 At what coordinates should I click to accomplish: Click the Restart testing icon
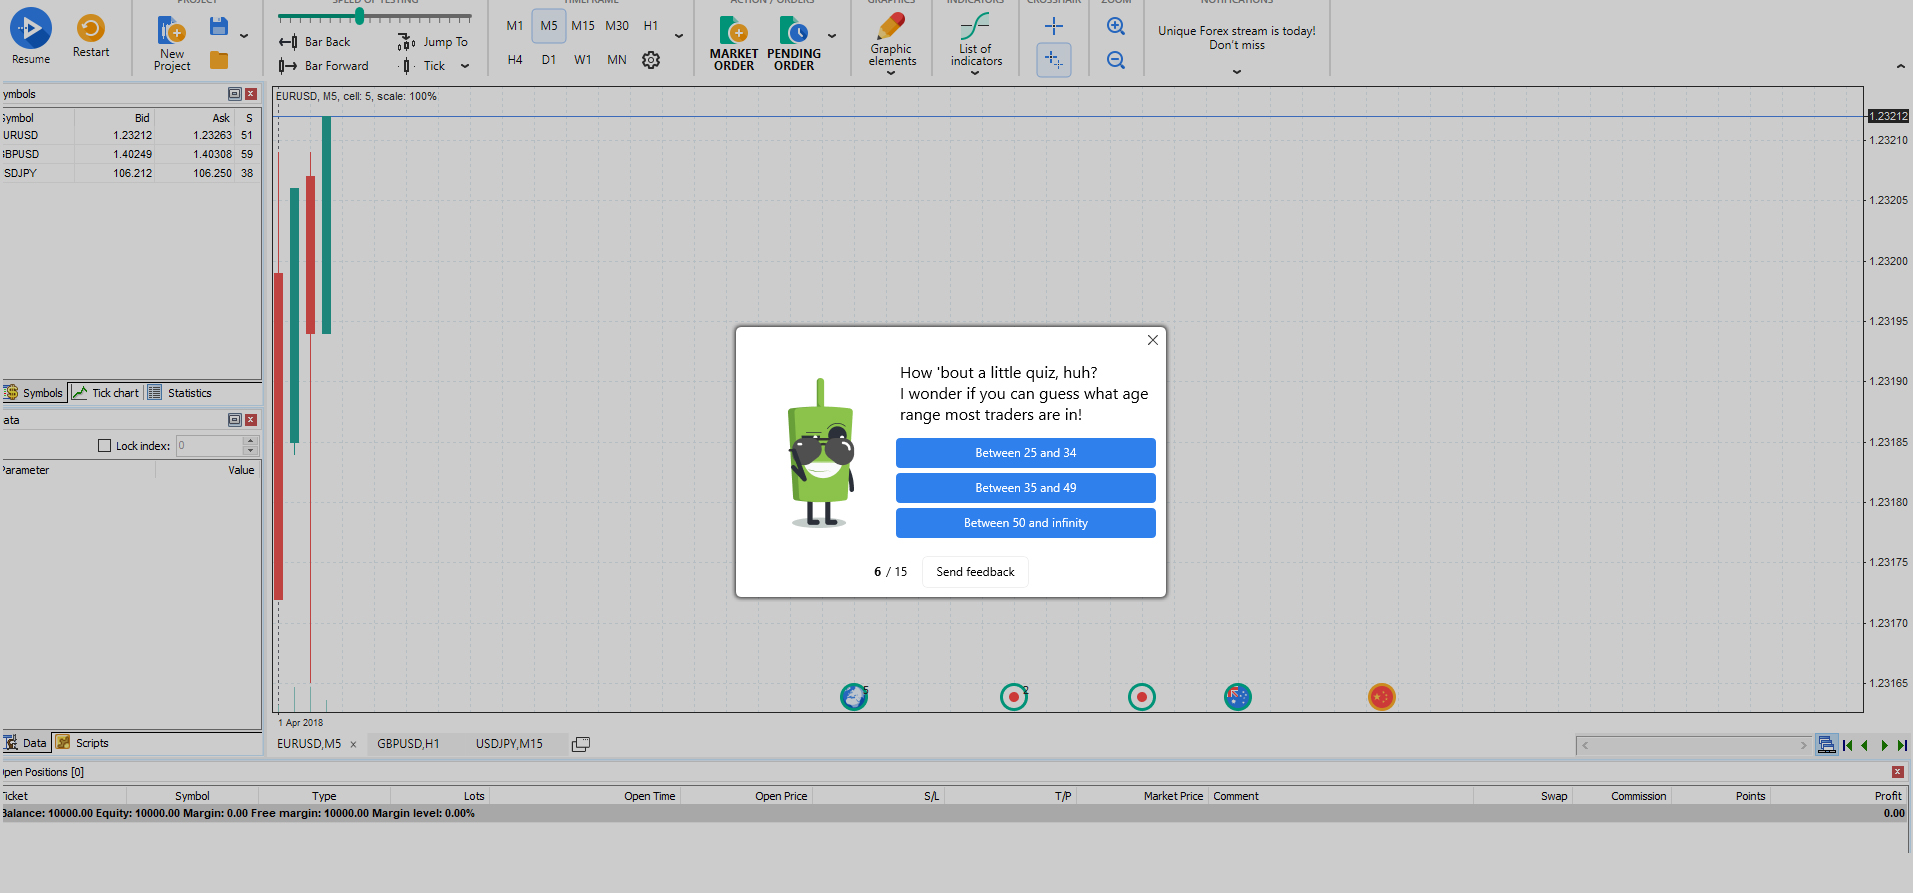click(91, 28)
